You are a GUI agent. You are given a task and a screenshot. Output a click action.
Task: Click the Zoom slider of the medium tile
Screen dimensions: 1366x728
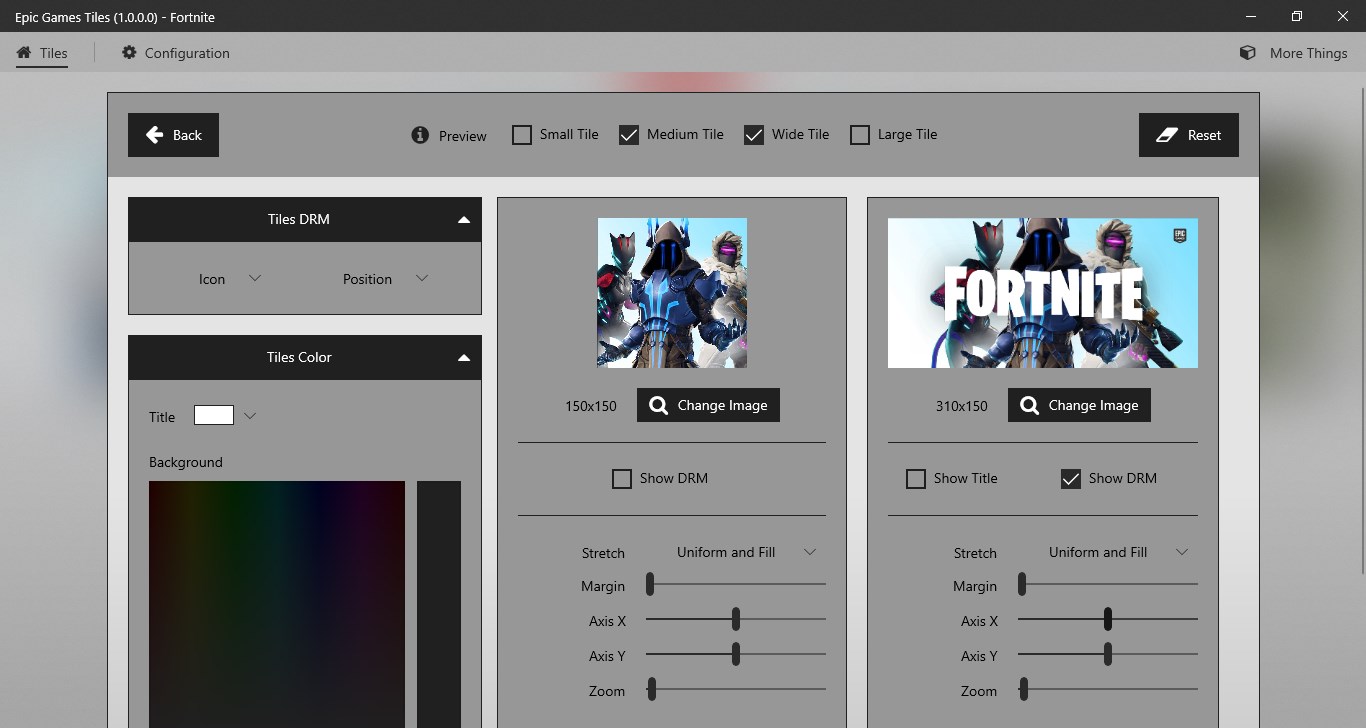point(736,689)
